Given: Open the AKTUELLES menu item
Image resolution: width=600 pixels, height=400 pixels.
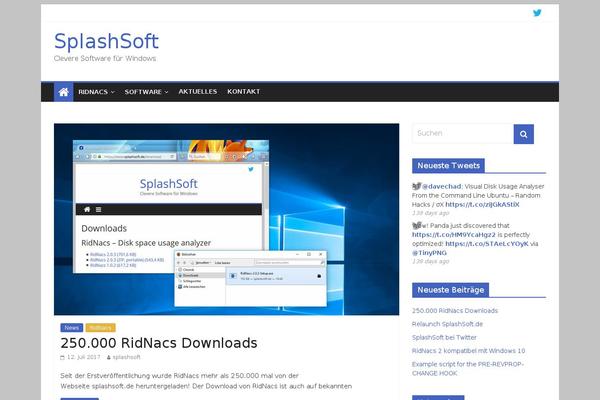Looking at the screenshot, I should click(x=197, y=91).
